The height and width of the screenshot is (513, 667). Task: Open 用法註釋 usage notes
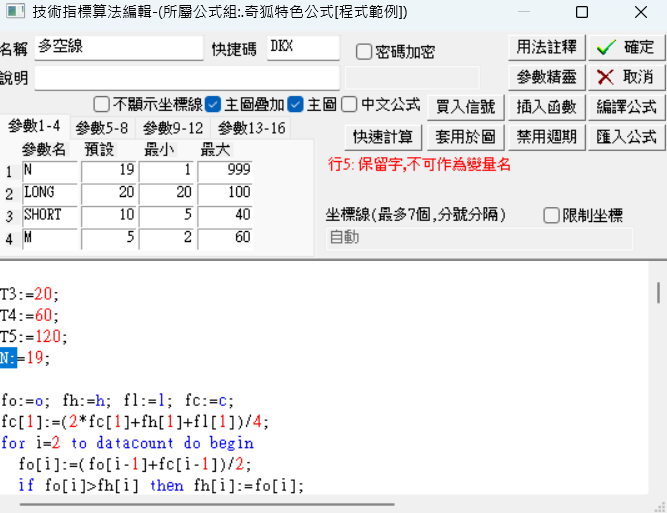click(547, 47)
